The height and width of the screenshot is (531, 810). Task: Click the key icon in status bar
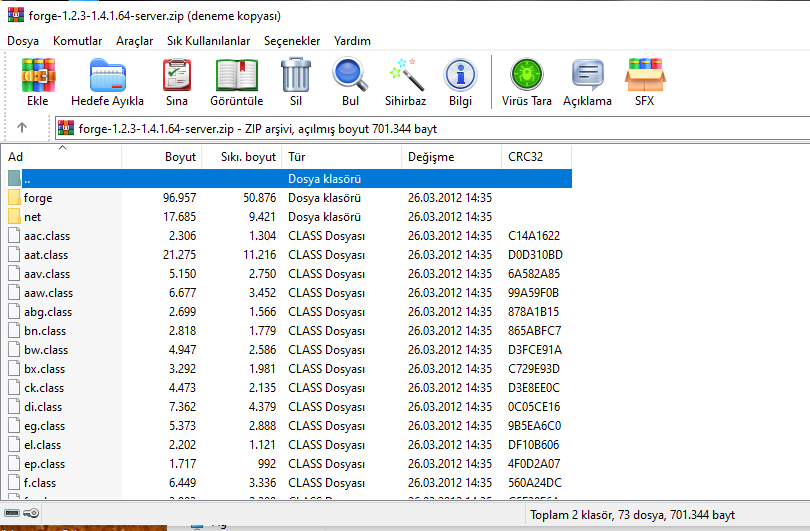pyautogui.click(x=31, y=513)
